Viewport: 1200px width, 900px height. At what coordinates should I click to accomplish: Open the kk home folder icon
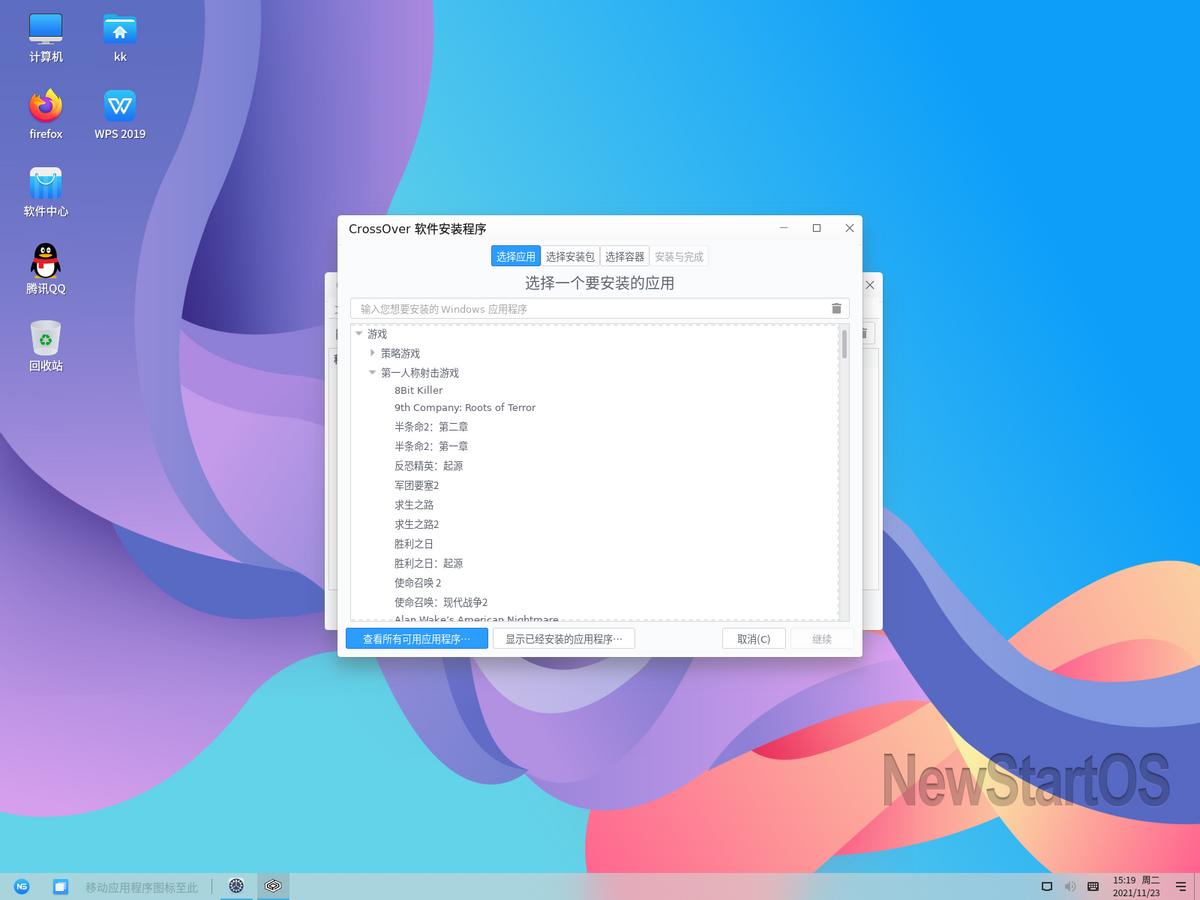120,38
